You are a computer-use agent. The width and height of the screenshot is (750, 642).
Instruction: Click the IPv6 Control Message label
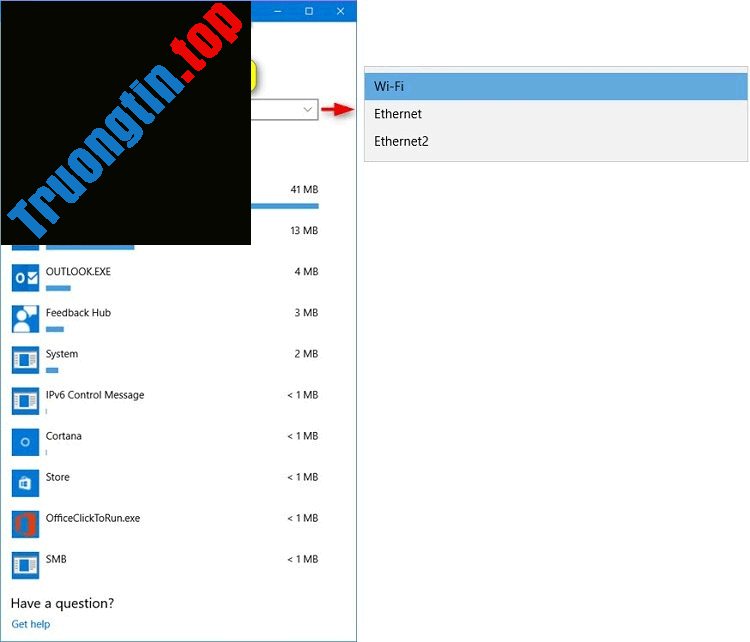click(x=95, y=395)
